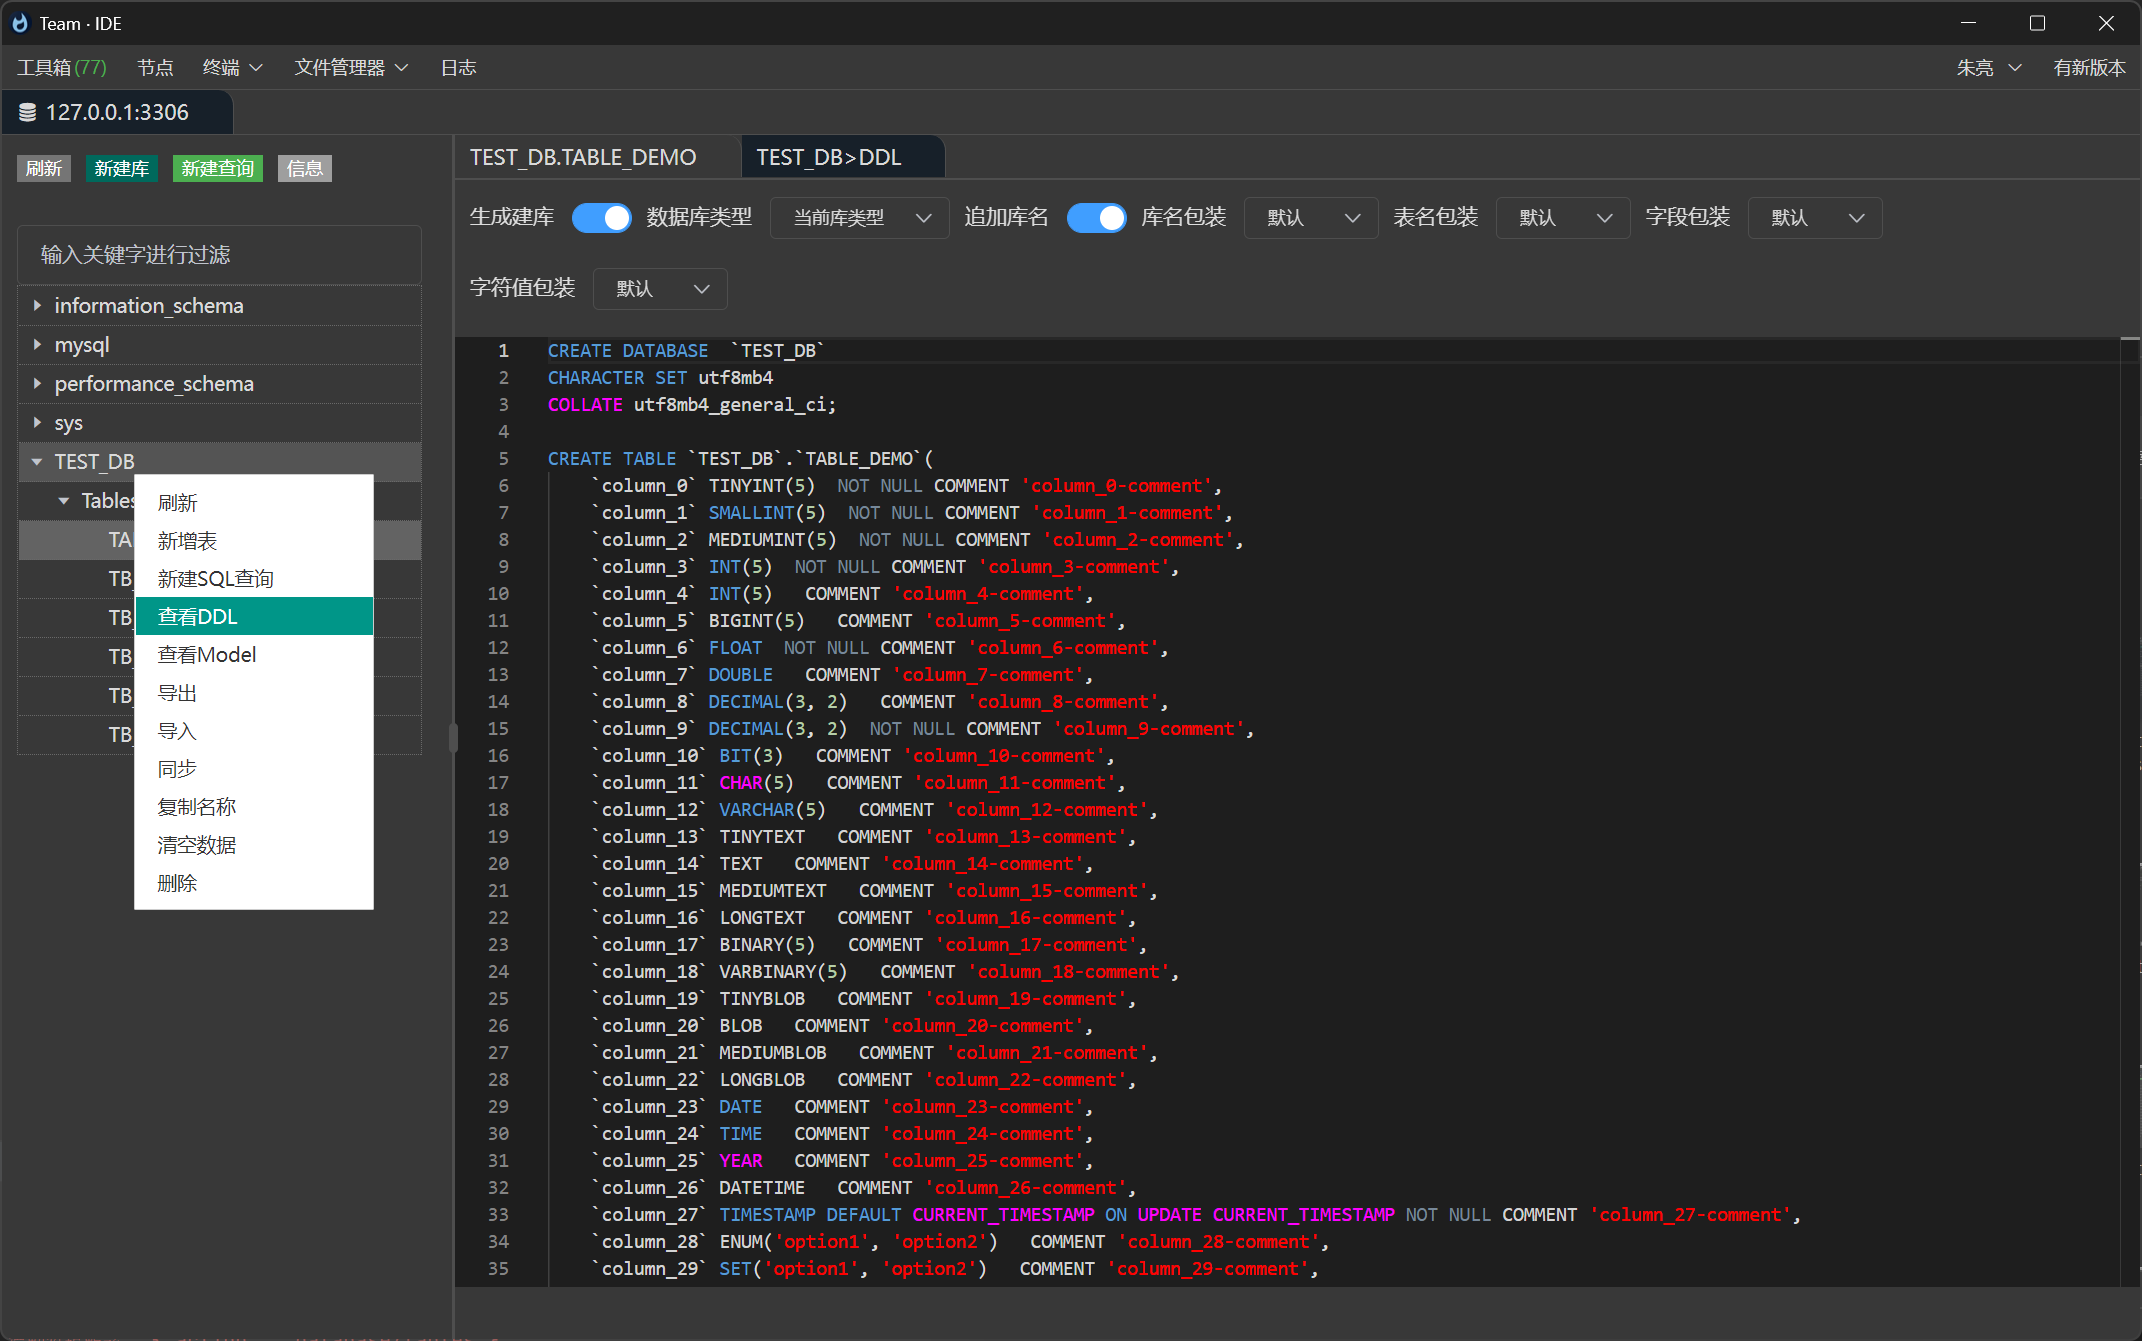Turn off the 追加库名 toggle
Screen dimensions: 2142x1341
click(1096, 217)
